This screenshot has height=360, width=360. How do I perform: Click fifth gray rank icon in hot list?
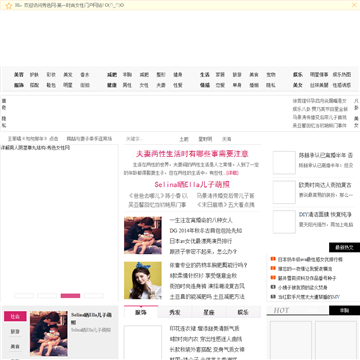pyautogui.click(x=273, y=296)
